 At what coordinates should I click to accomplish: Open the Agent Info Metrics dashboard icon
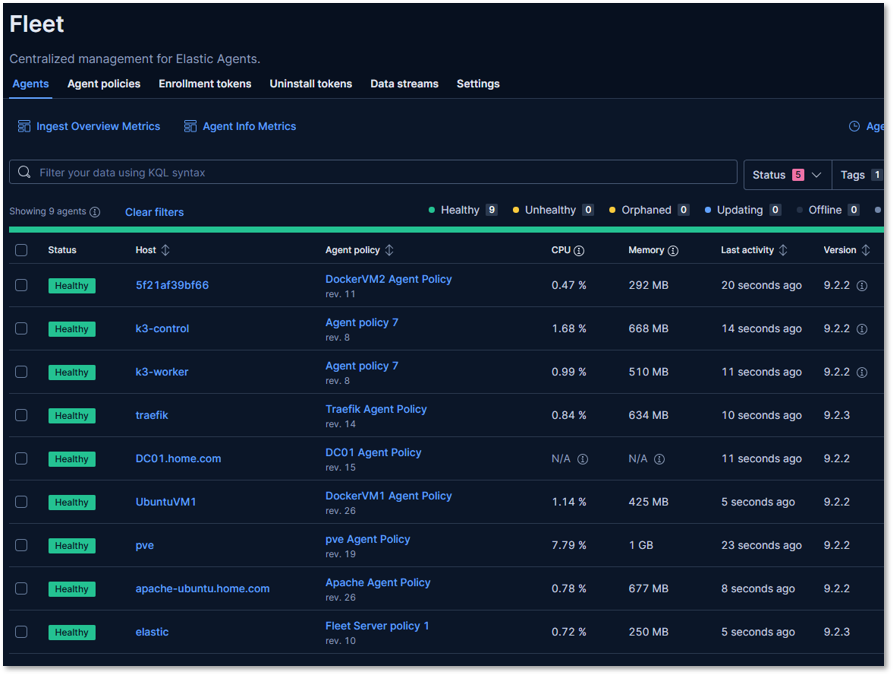[190, 126]
